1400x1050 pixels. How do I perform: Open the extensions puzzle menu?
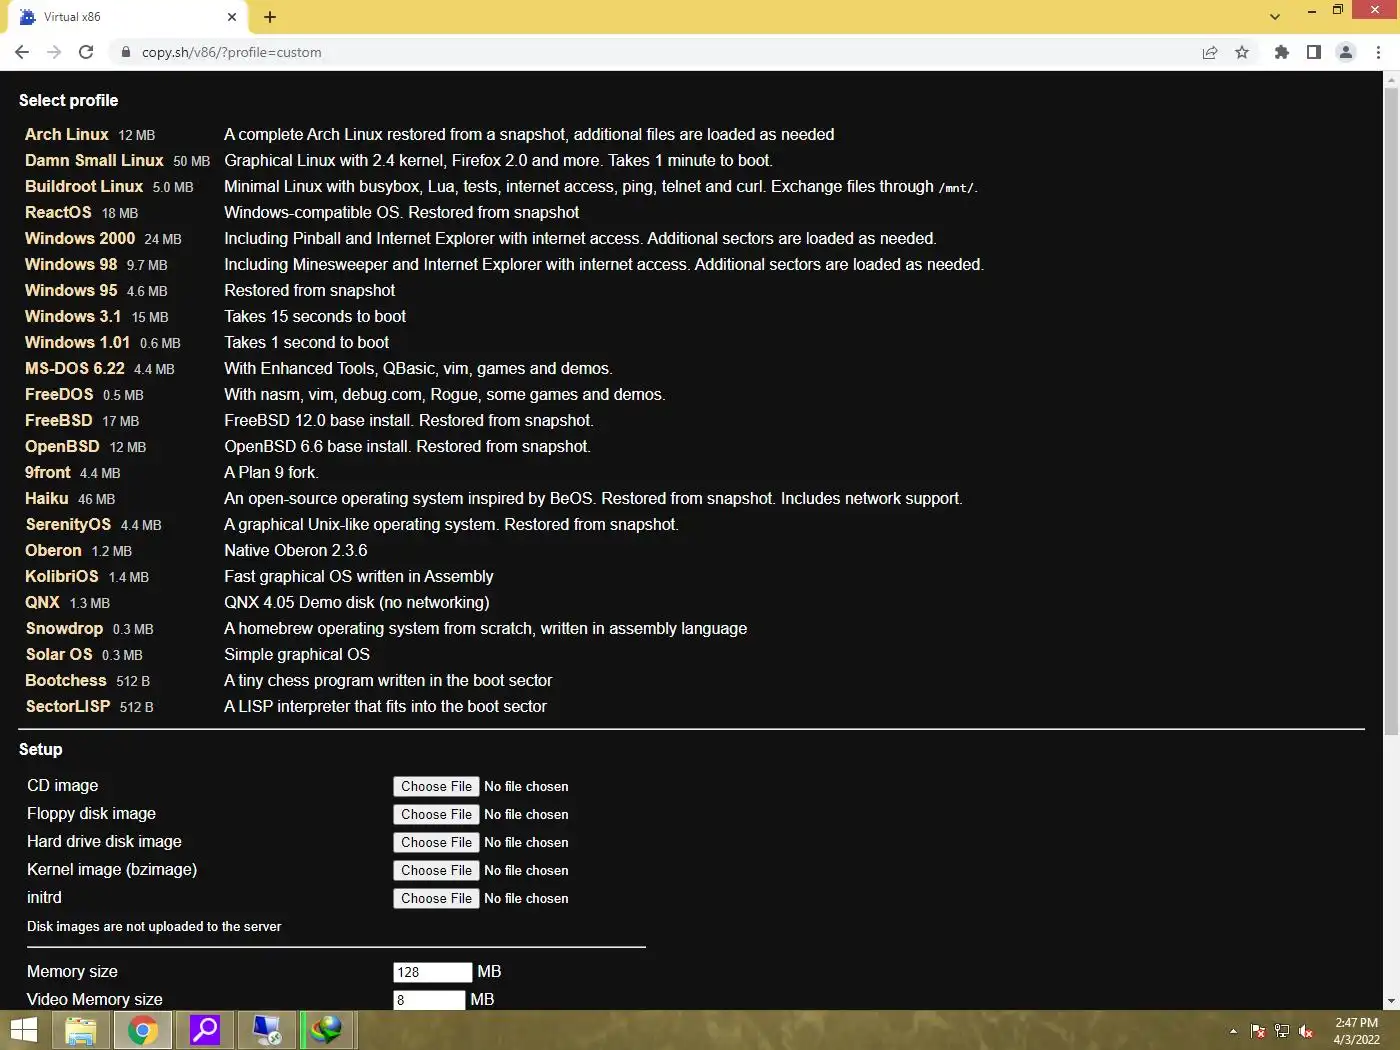point(1282,52)
